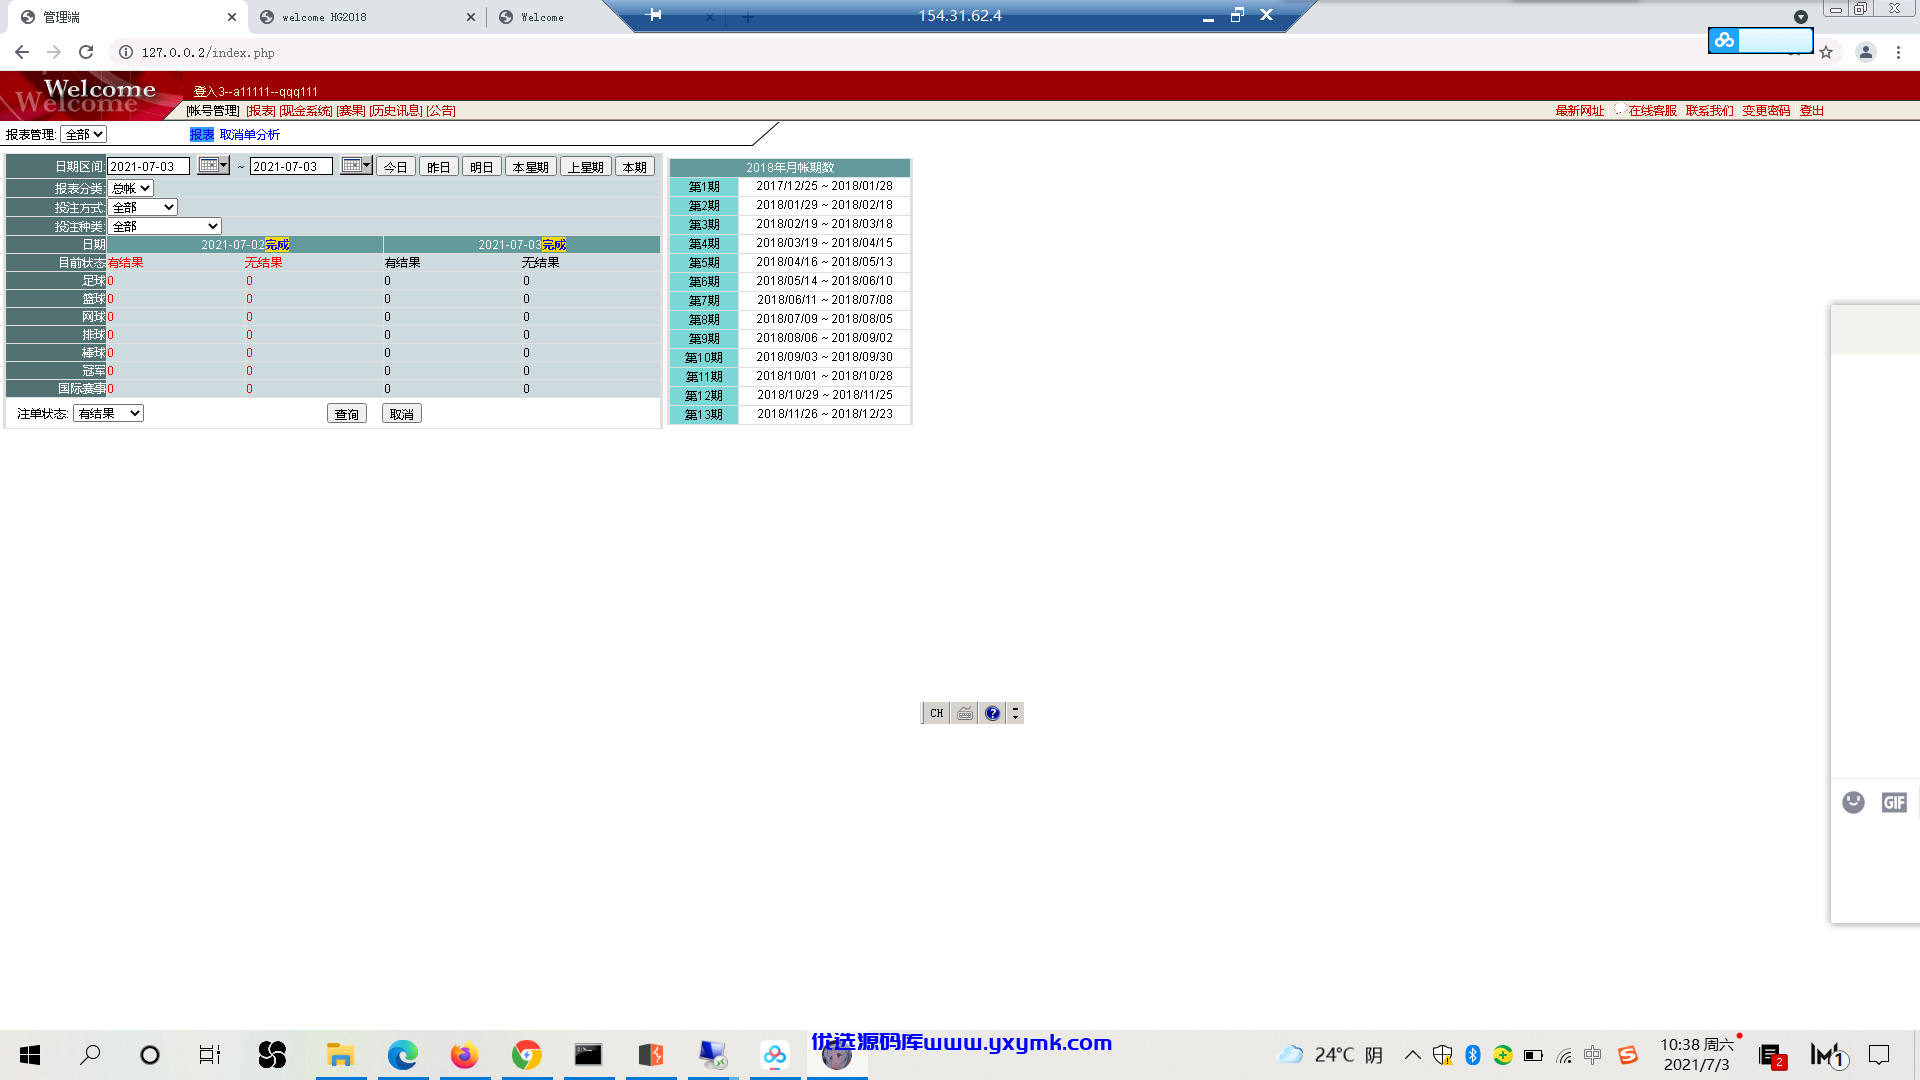Image resolution: width=1920 pixels, height=1080 pixels.
Task: Click the 登出 logout link
Action: tap(1812, 111)
